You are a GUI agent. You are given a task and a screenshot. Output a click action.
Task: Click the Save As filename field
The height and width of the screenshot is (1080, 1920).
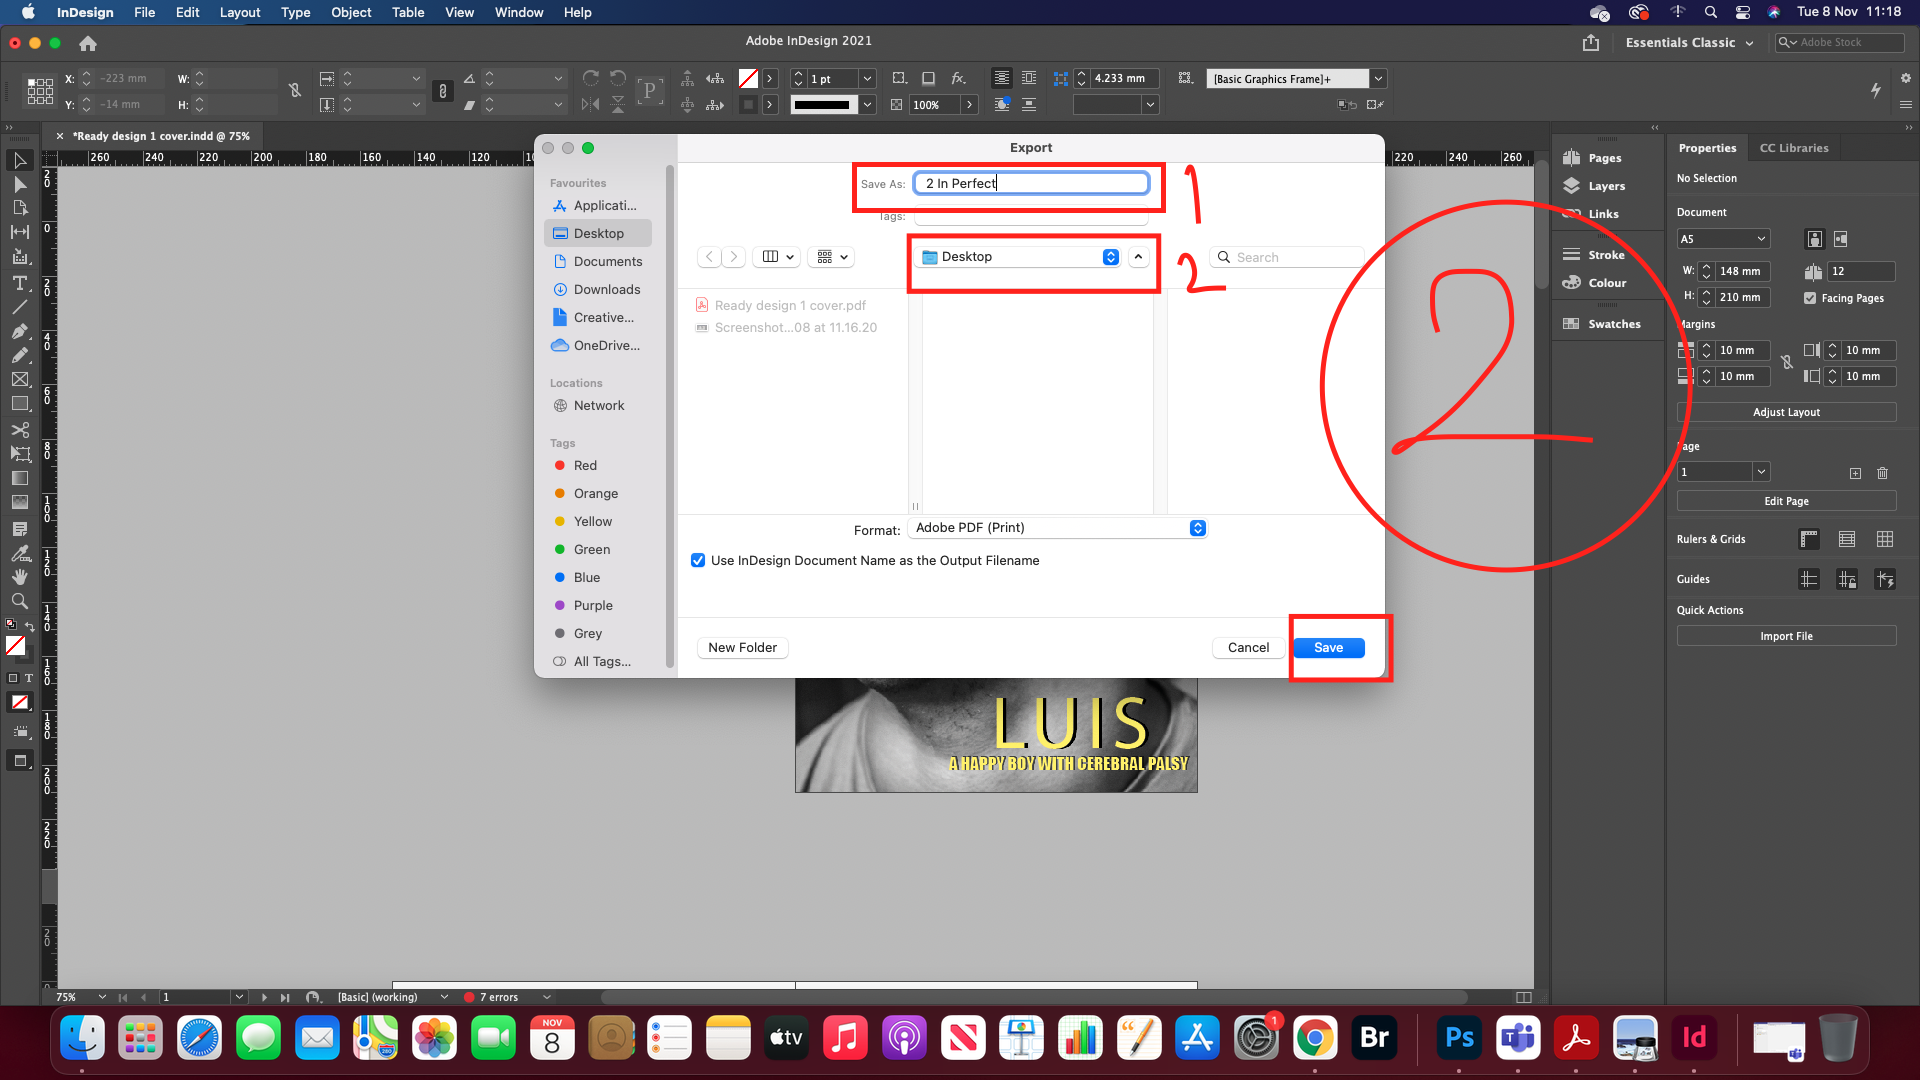(1031, 183)
